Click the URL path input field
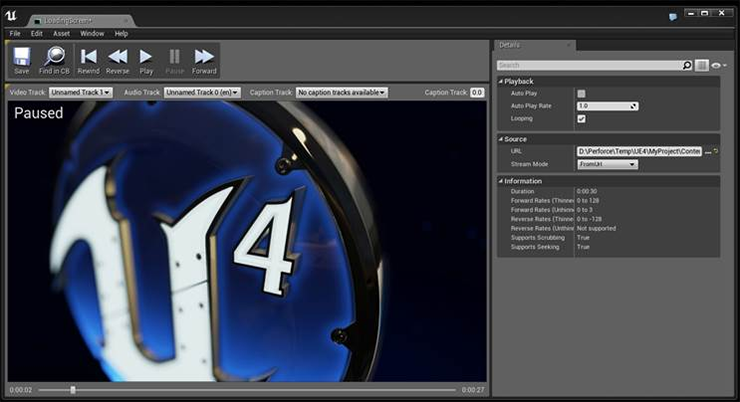Viewport: 740px width, 402px height. 639,151
